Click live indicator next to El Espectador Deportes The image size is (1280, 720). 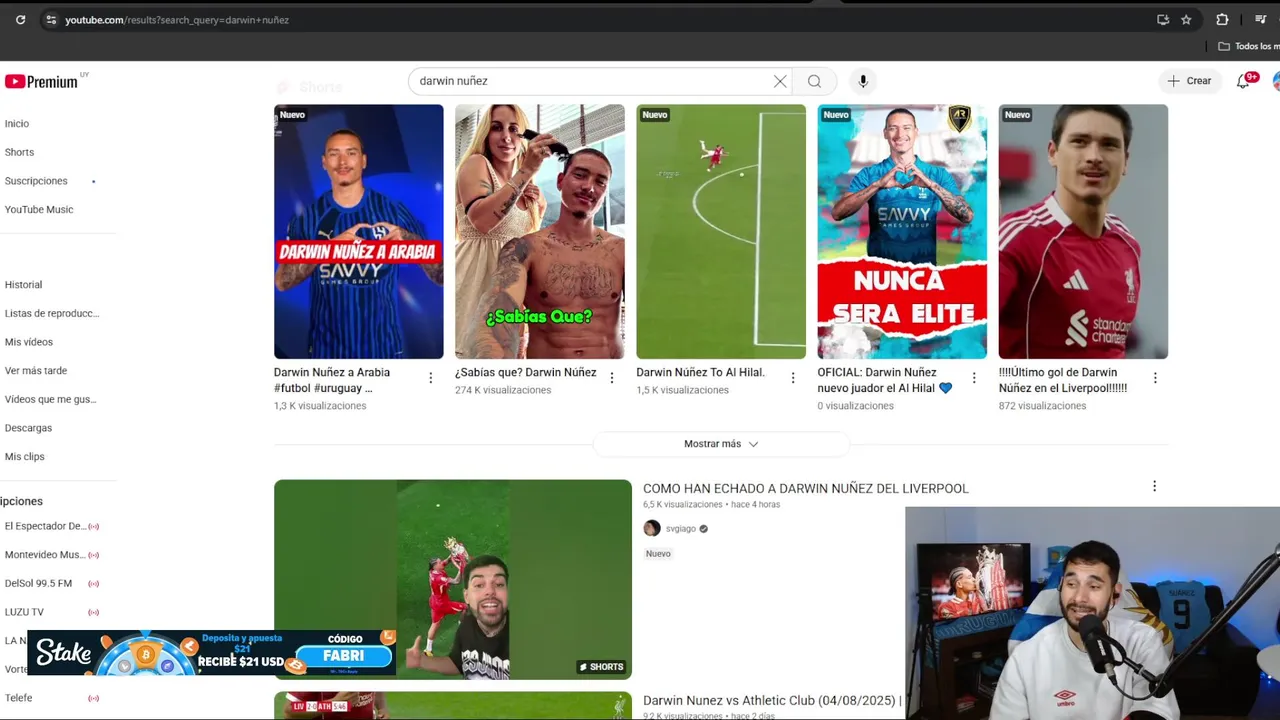[93, 526]
